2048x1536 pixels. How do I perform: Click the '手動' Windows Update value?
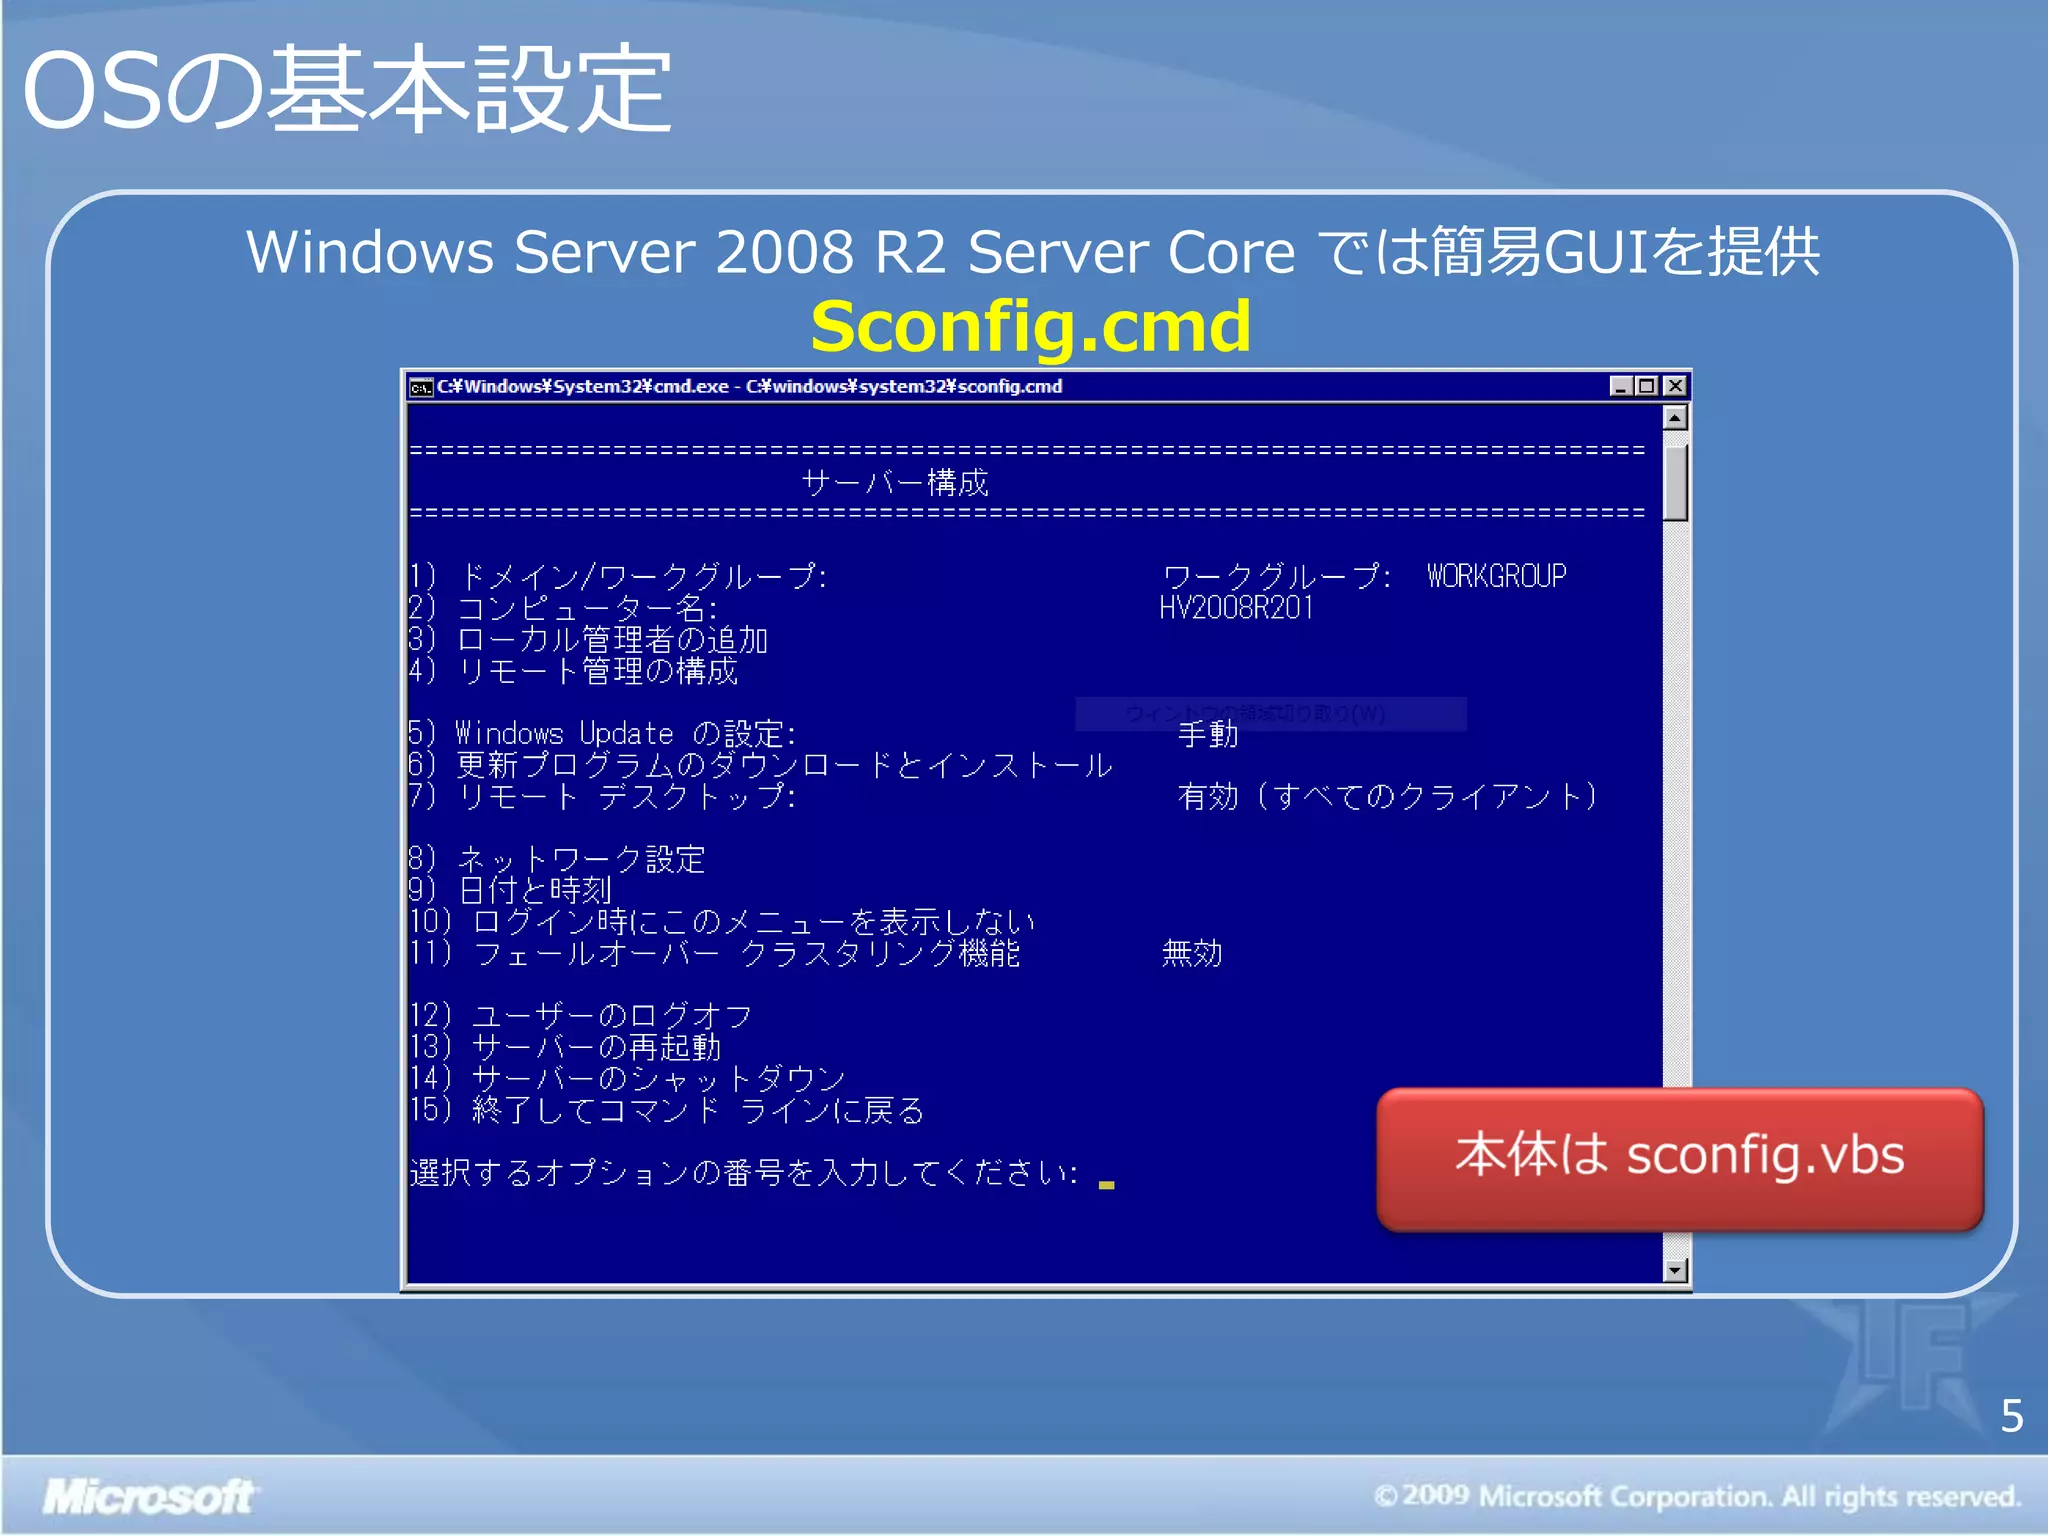point(1208,734)
